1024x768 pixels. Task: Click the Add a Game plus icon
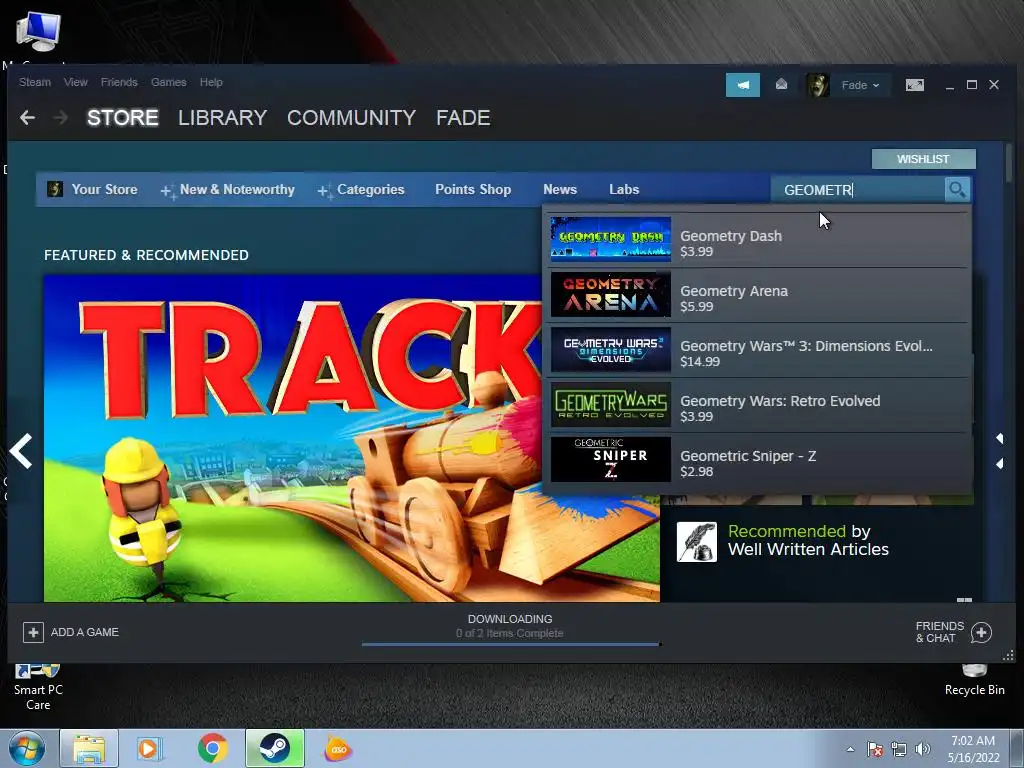pyautogui.click(x=33, y=632)
